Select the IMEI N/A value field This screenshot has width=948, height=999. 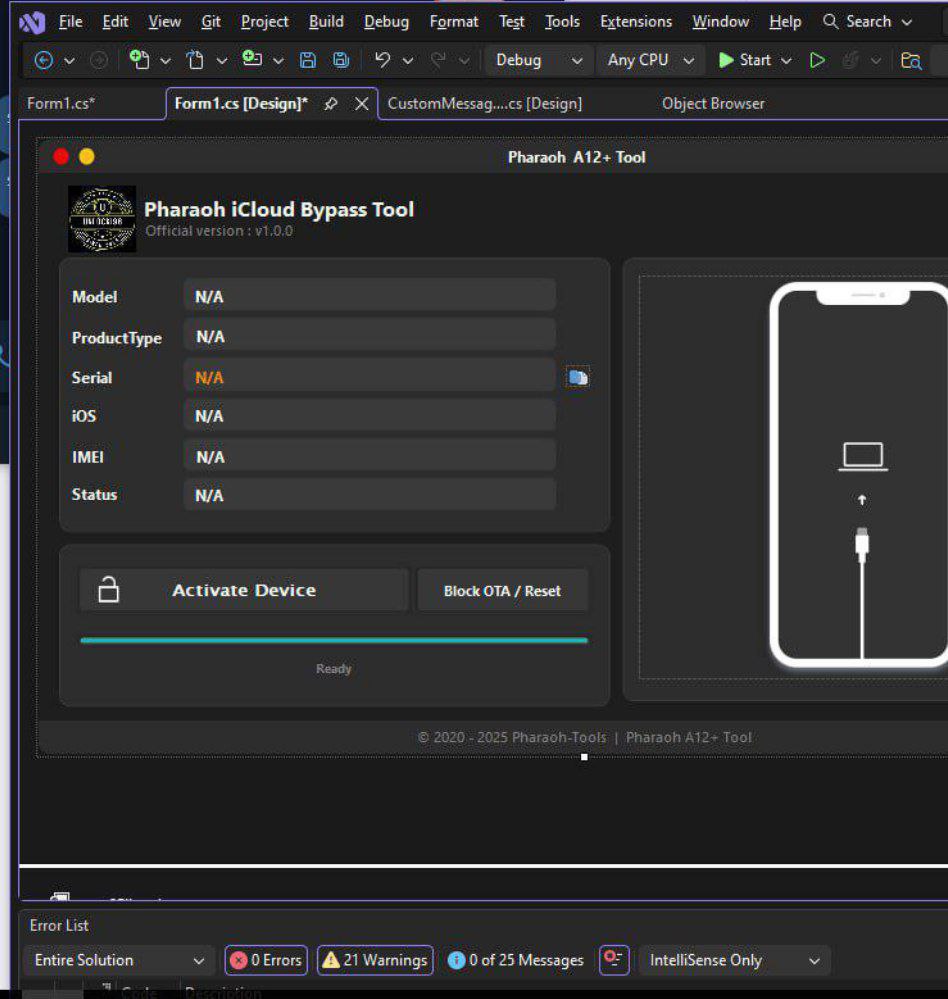point(370,457)
